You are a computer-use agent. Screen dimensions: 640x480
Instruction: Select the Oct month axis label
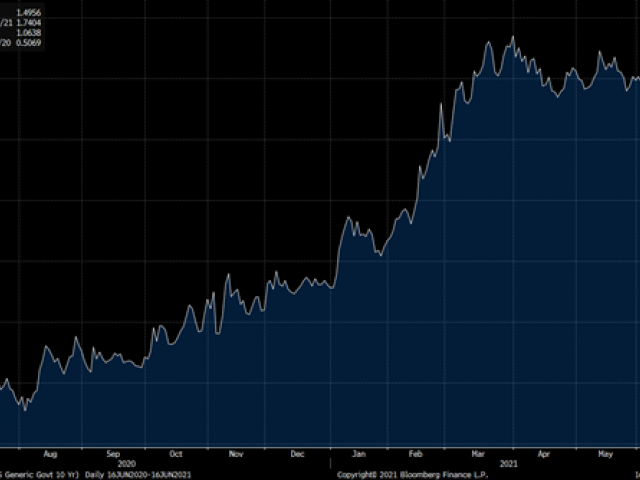(x=176, y=453)
